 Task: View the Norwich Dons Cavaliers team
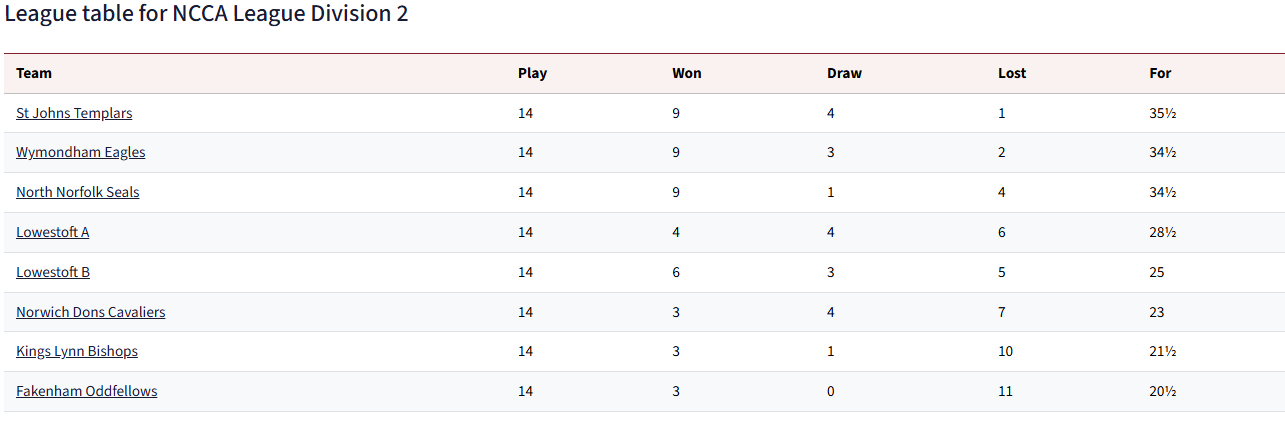91,312
